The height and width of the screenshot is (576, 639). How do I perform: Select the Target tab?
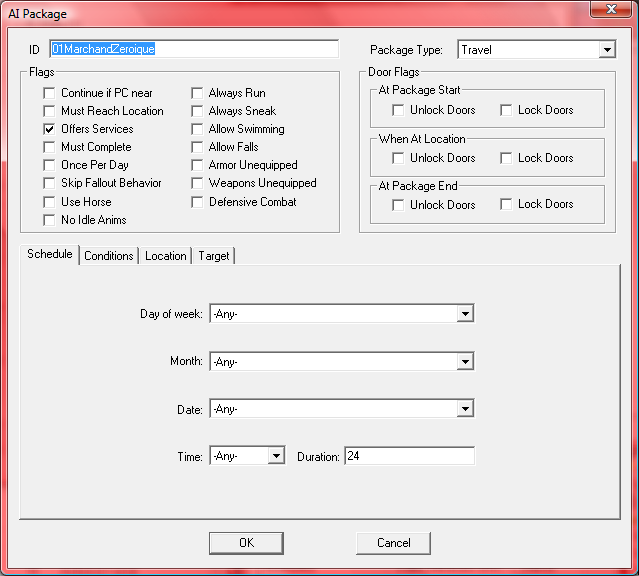click(x=214, y=256)
